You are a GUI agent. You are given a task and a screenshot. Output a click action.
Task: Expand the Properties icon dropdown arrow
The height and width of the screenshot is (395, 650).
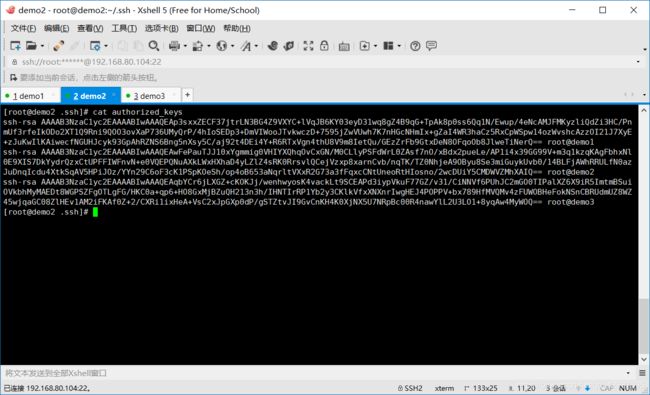106,46
